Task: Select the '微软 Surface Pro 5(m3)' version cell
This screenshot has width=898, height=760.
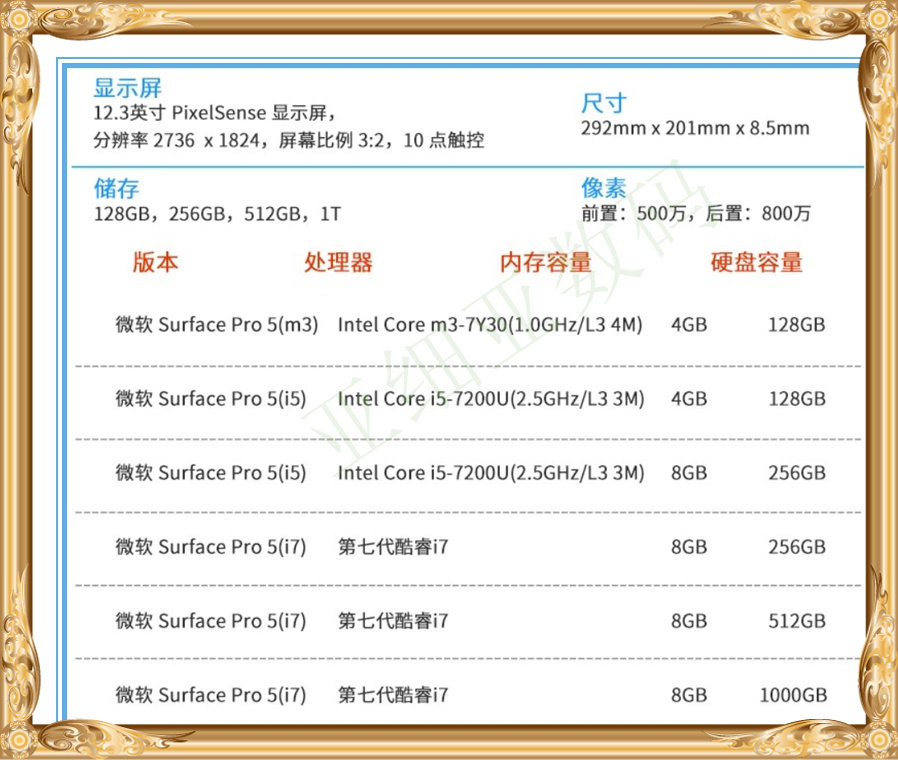Action: click(x=216, y=325)
